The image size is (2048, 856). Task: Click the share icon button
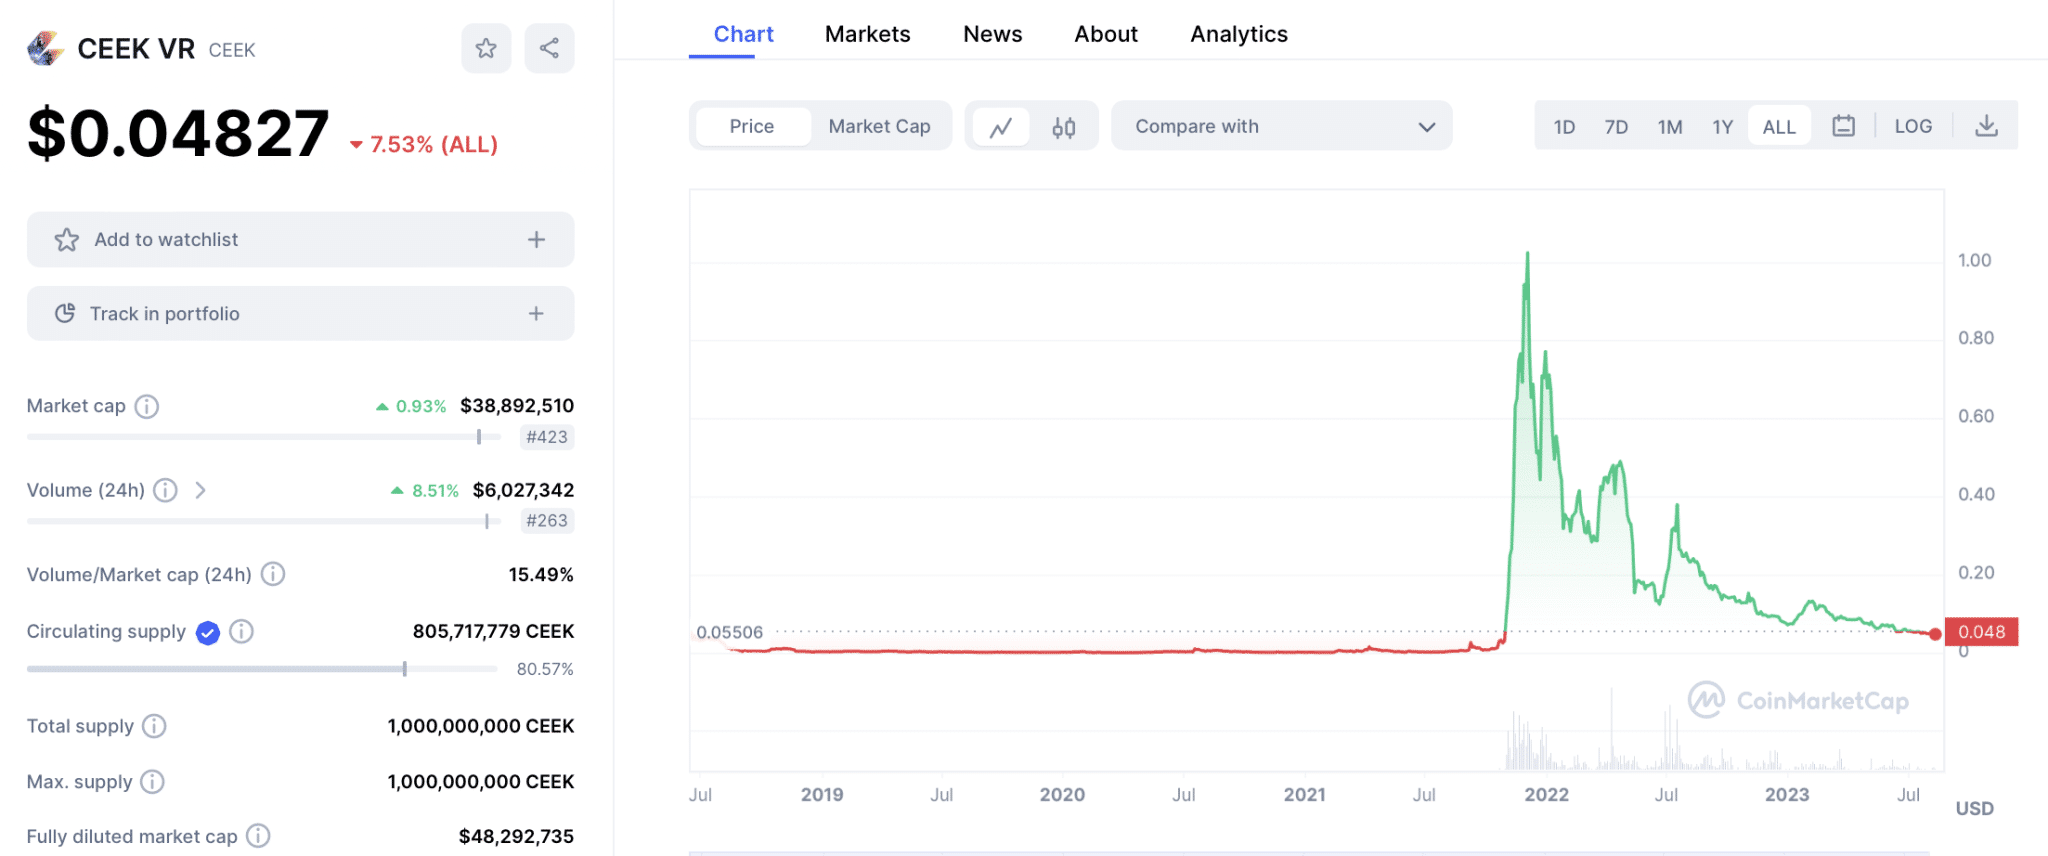coord(549,48)
